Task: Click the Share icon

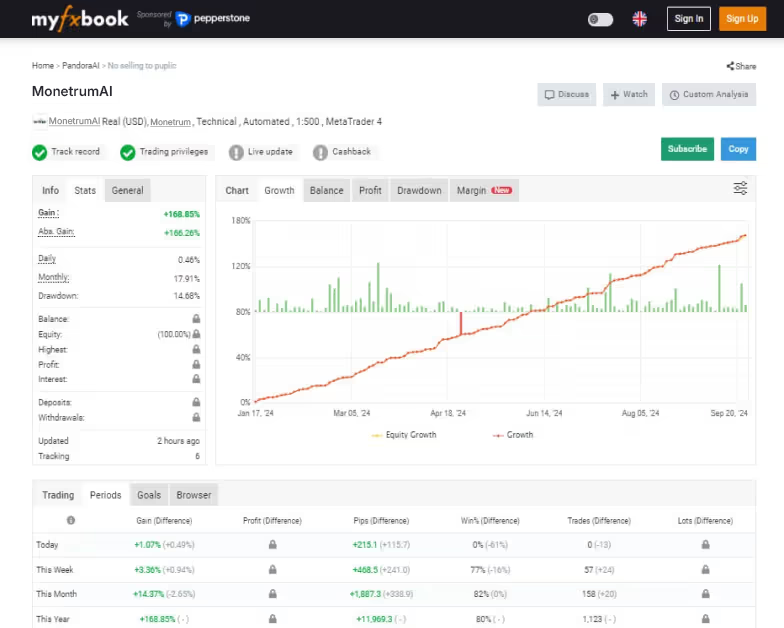Action: [x=730, y=66]
